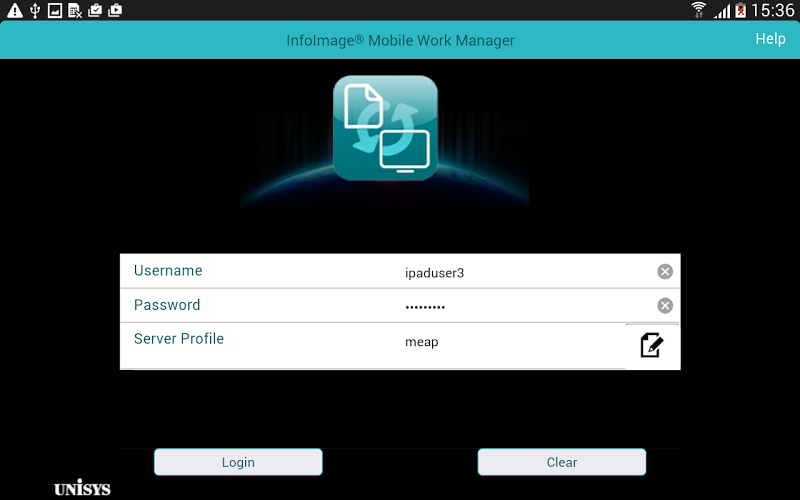Clear the Password field with X icon
The width and height of the screenshot is (800, 500).
[x=665, y=306]
